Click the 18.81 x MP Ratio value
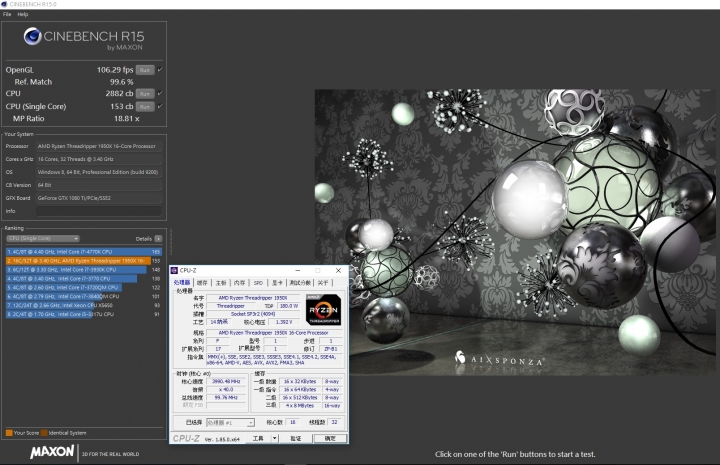This screenshot has width=720, height=465. point(126,118)
